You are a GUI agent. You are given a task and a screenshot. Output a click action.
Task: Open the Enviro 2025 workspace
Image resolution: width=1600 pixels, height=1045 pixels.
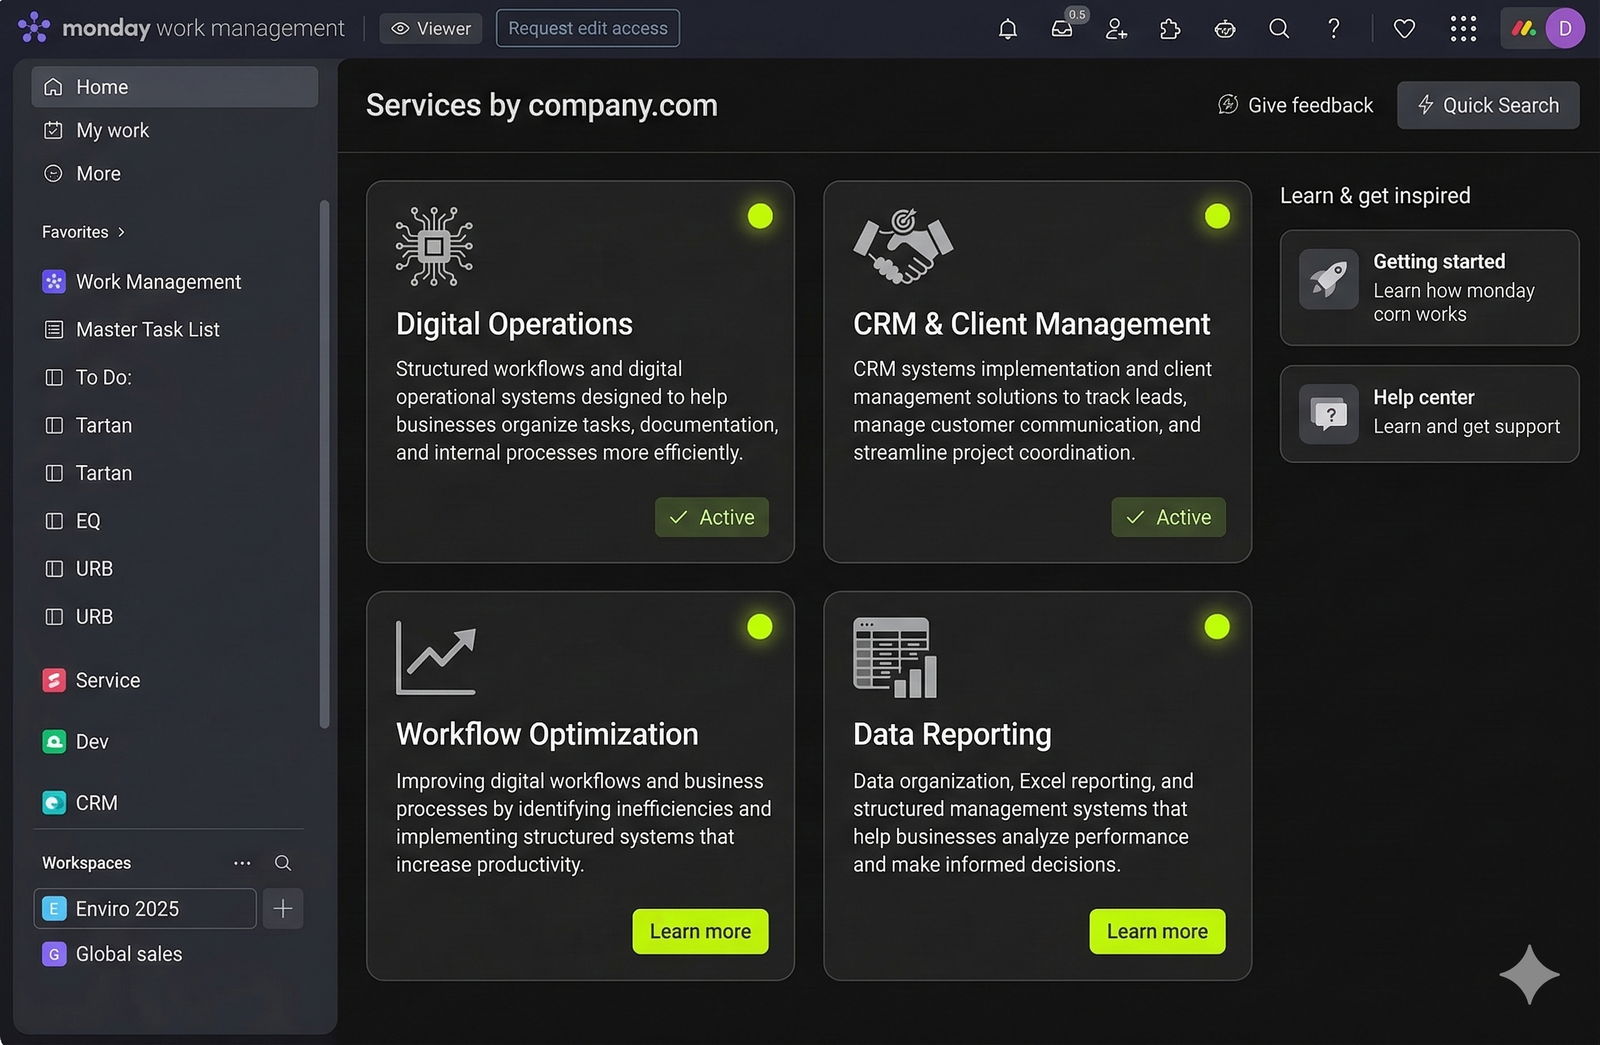coord(126,908)
